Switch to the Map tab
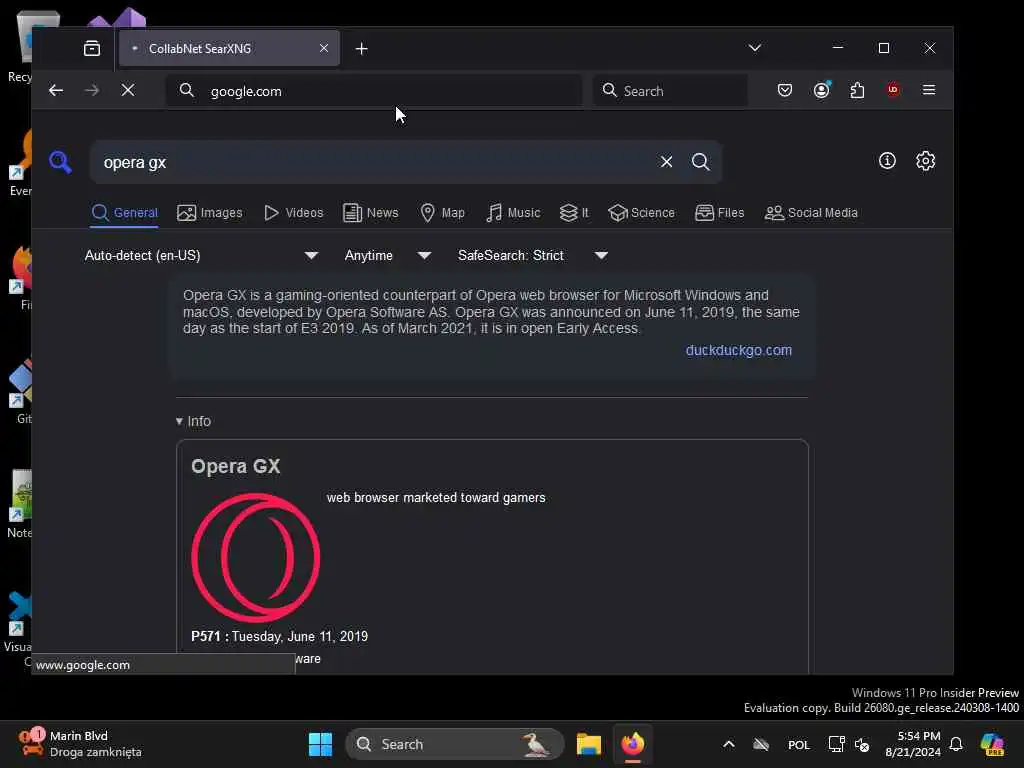Screen dimensions: 1024x768 [442, 213]
